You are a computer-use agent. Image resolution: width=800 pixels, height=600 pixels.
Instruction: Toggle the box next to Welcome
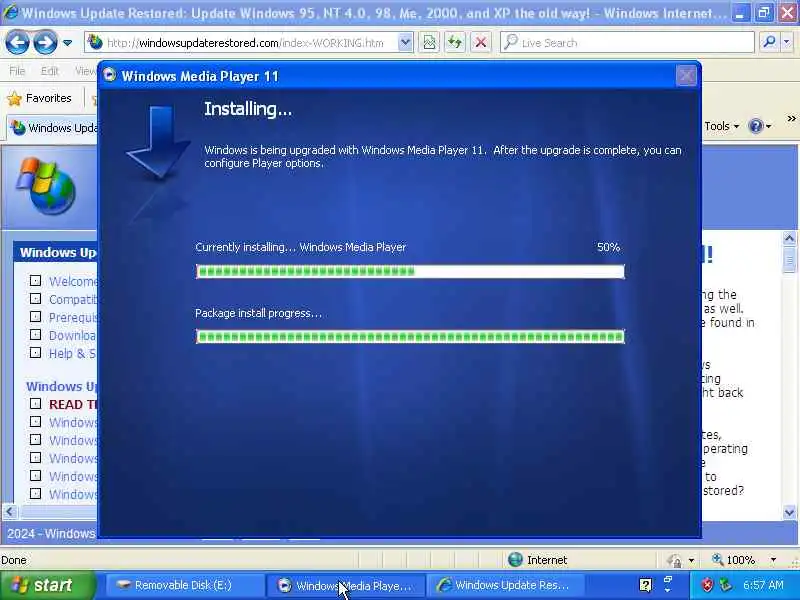pos(35,280)
